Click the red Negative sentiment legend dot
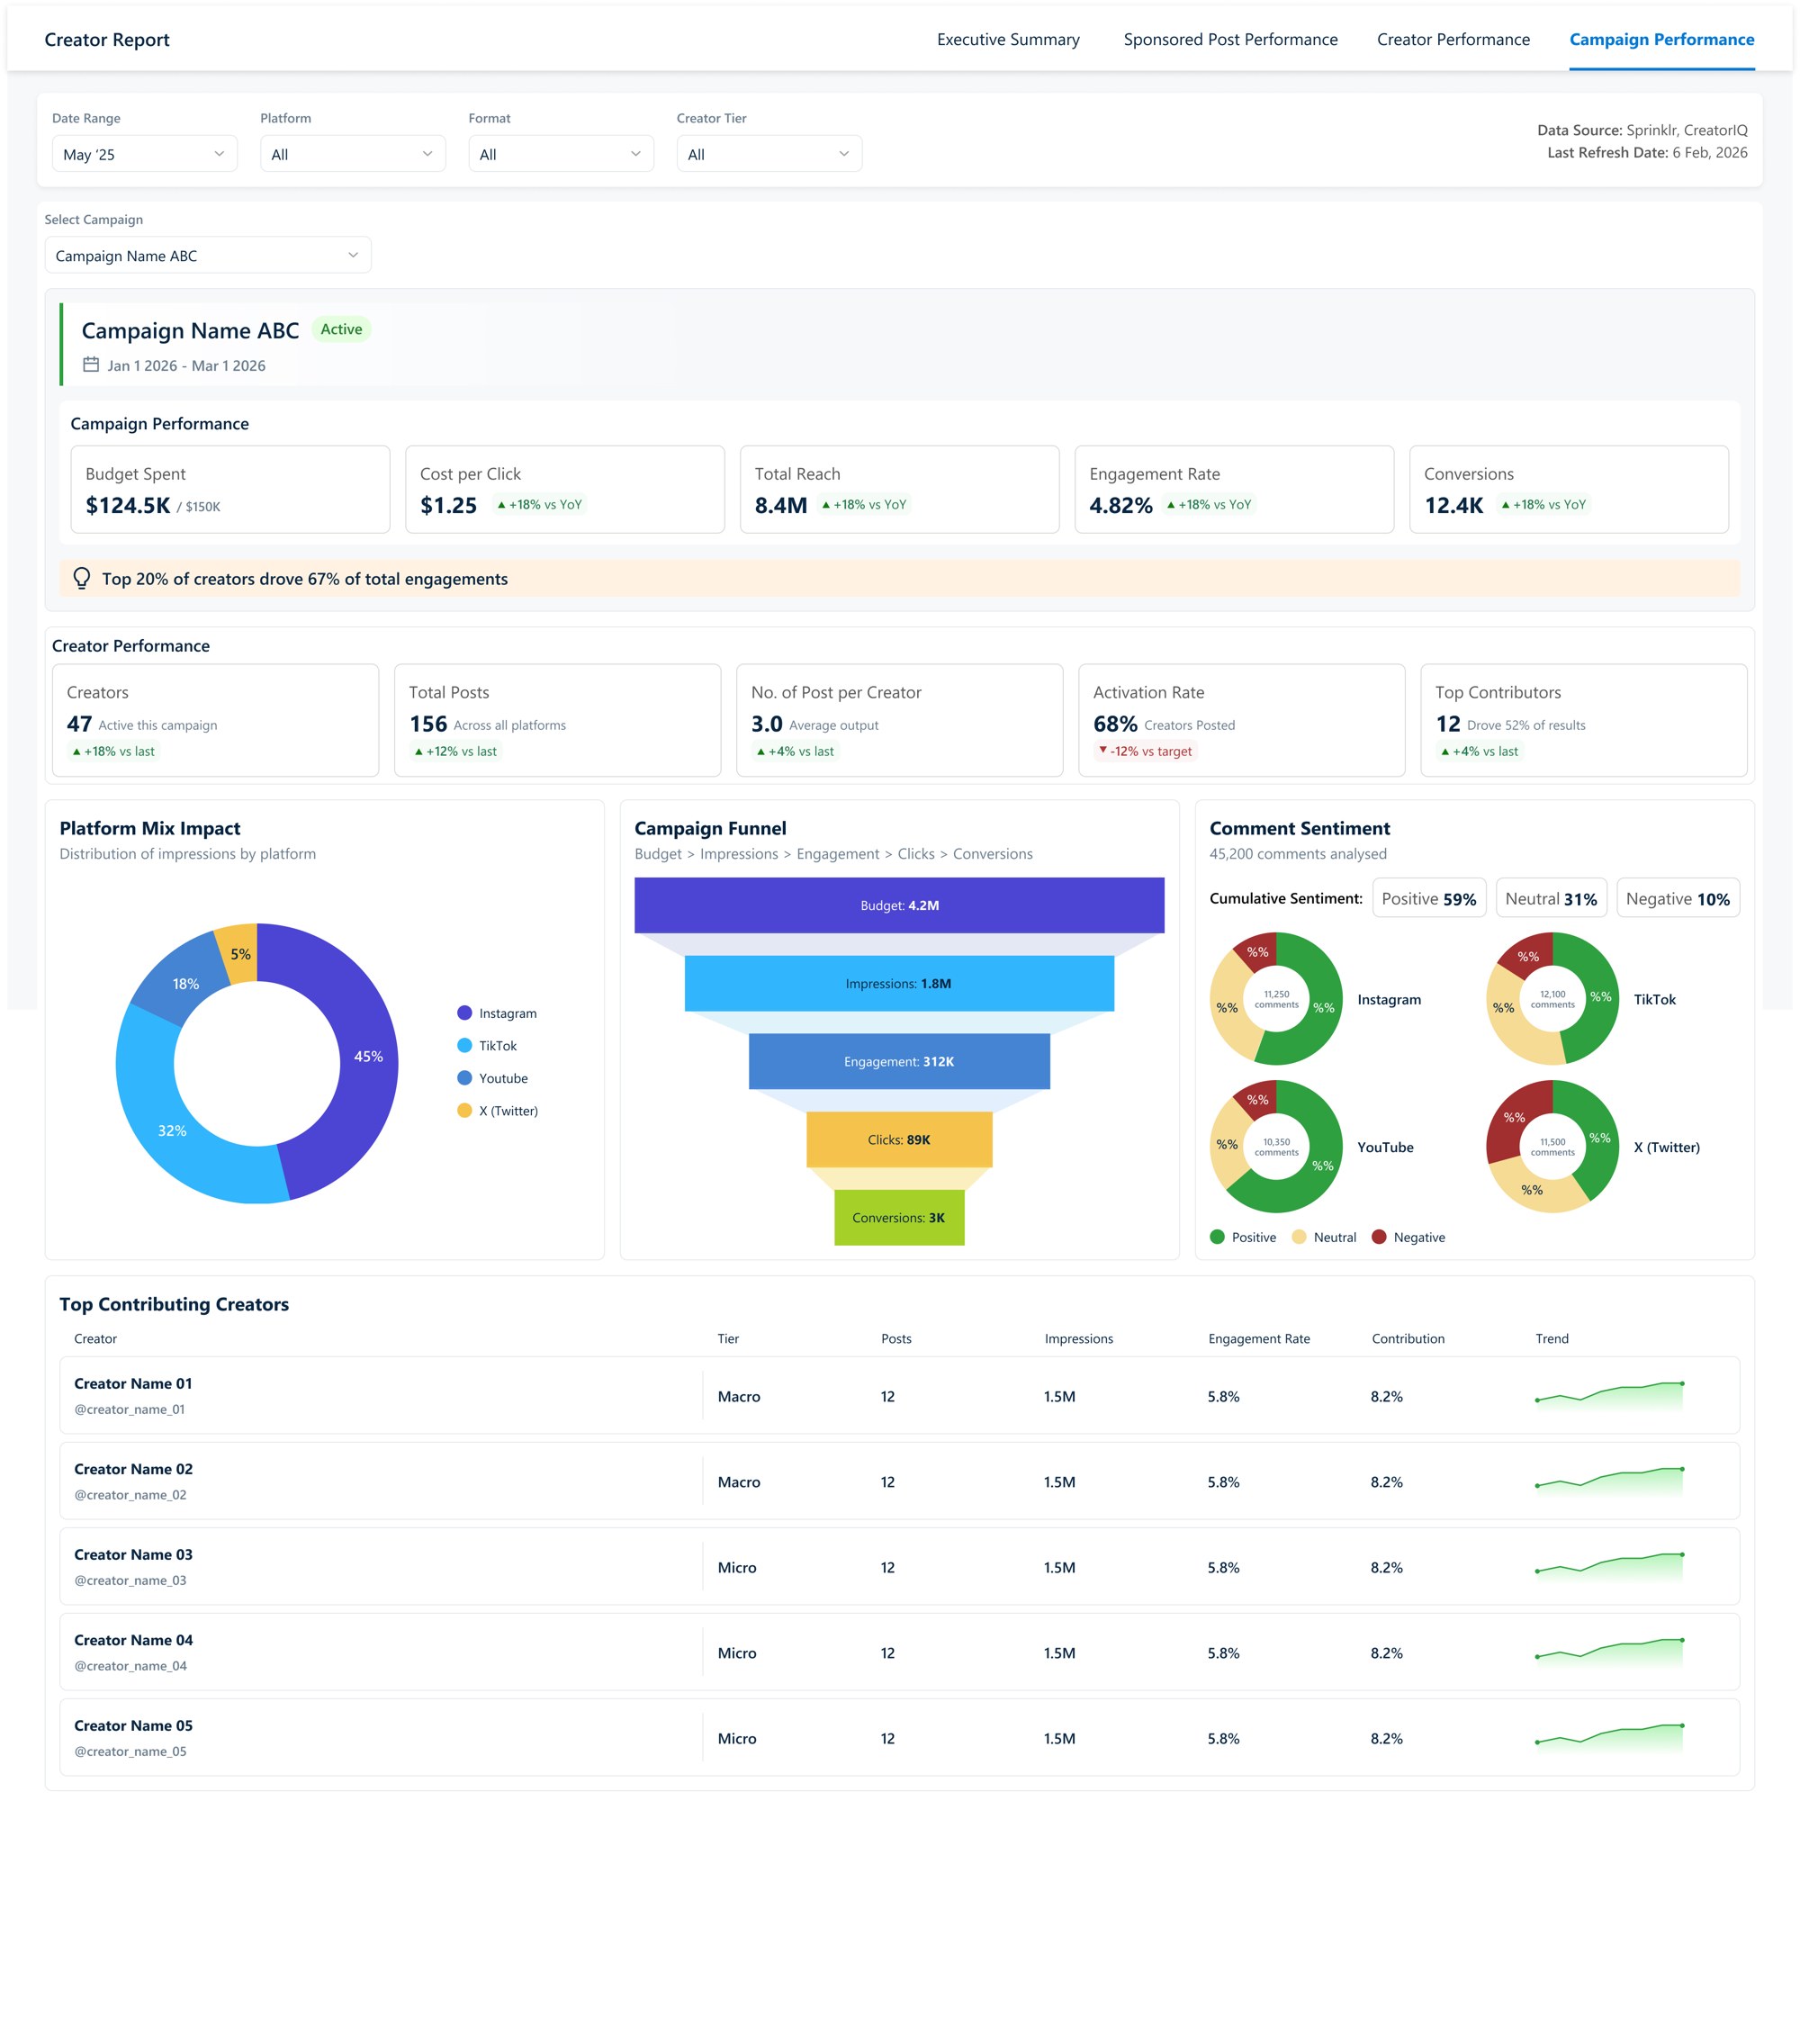 point(1379,1237)
